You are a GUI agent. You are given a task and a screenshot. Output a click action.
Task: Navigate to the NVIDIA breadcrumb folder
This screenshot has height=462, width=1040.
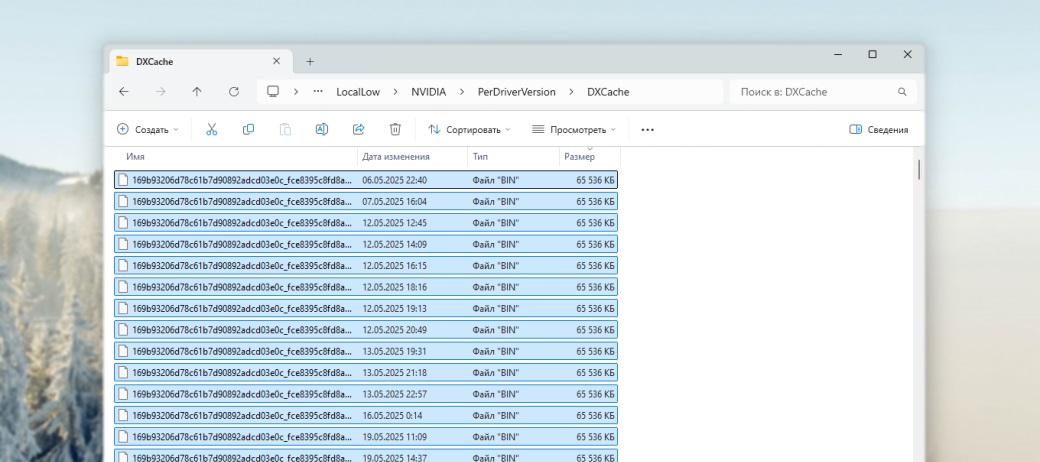428,92
